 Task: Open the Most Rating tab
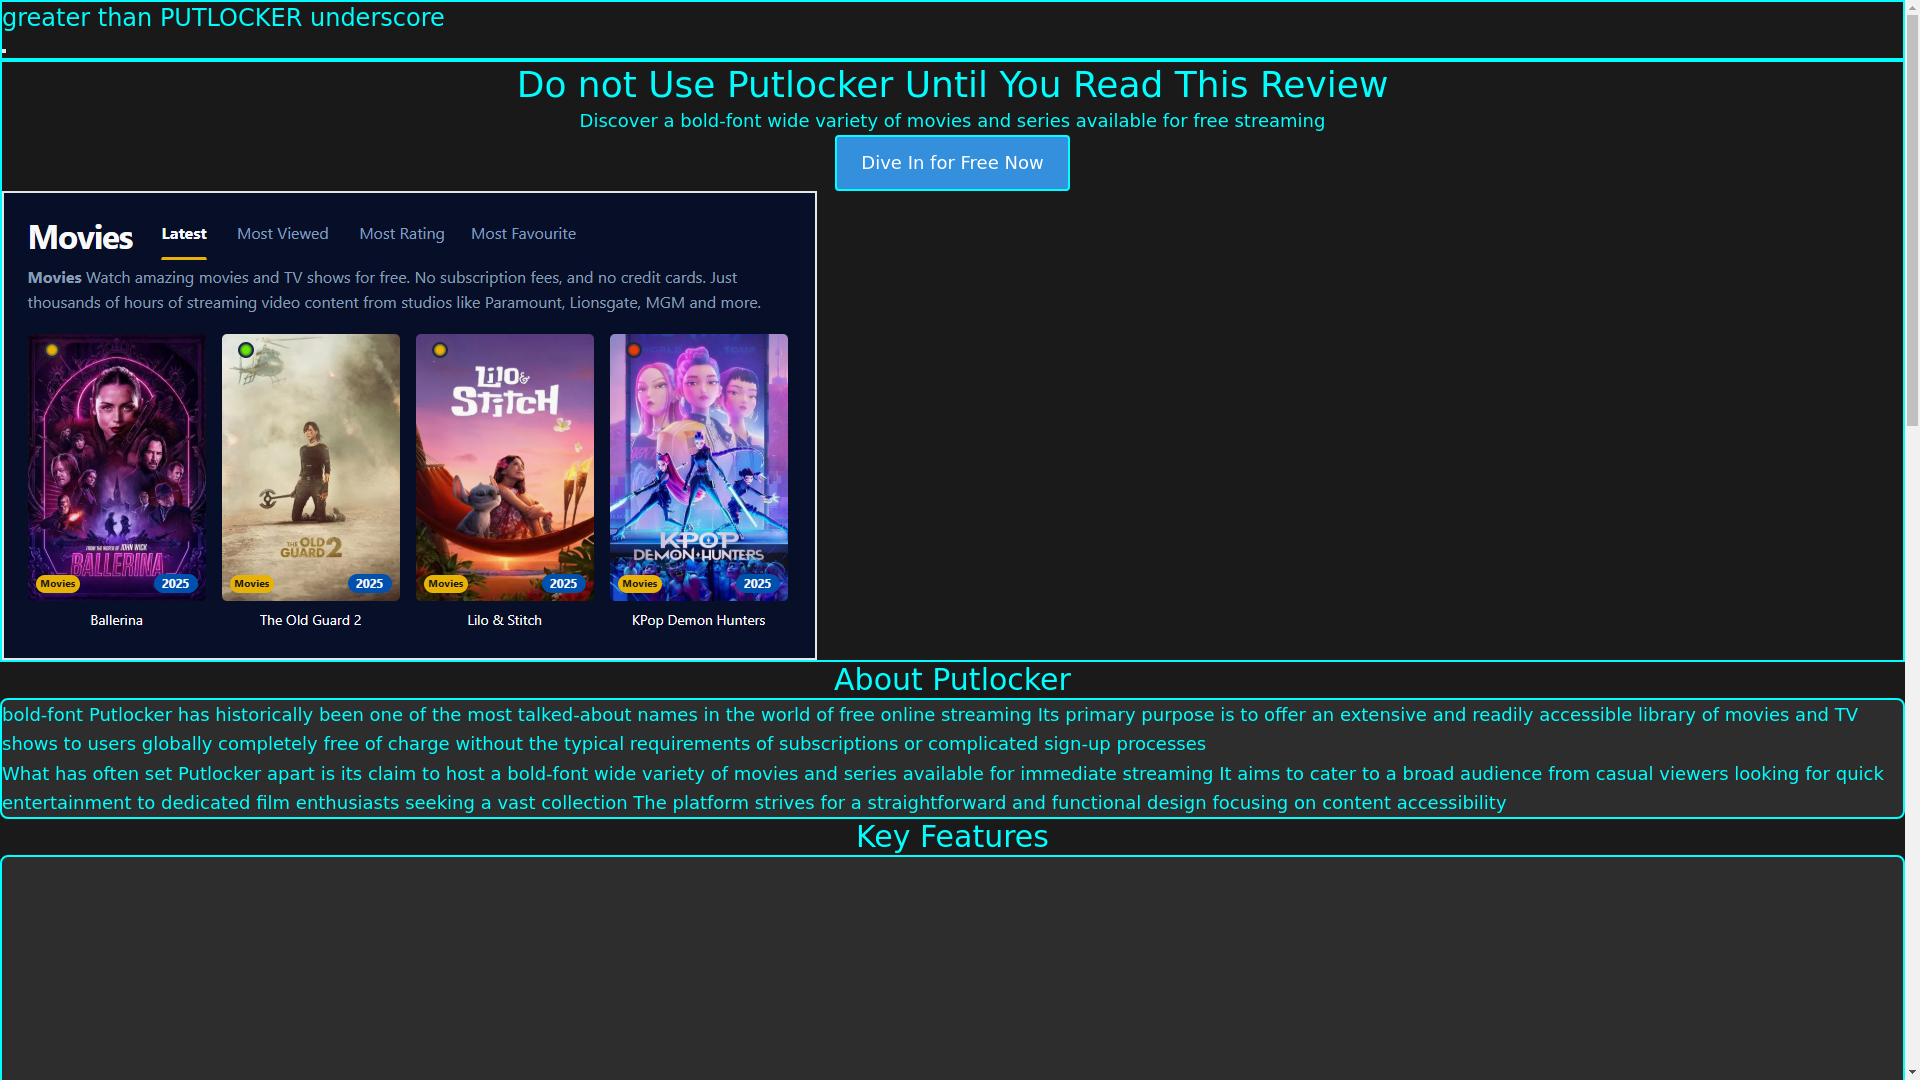coord(402,234)
